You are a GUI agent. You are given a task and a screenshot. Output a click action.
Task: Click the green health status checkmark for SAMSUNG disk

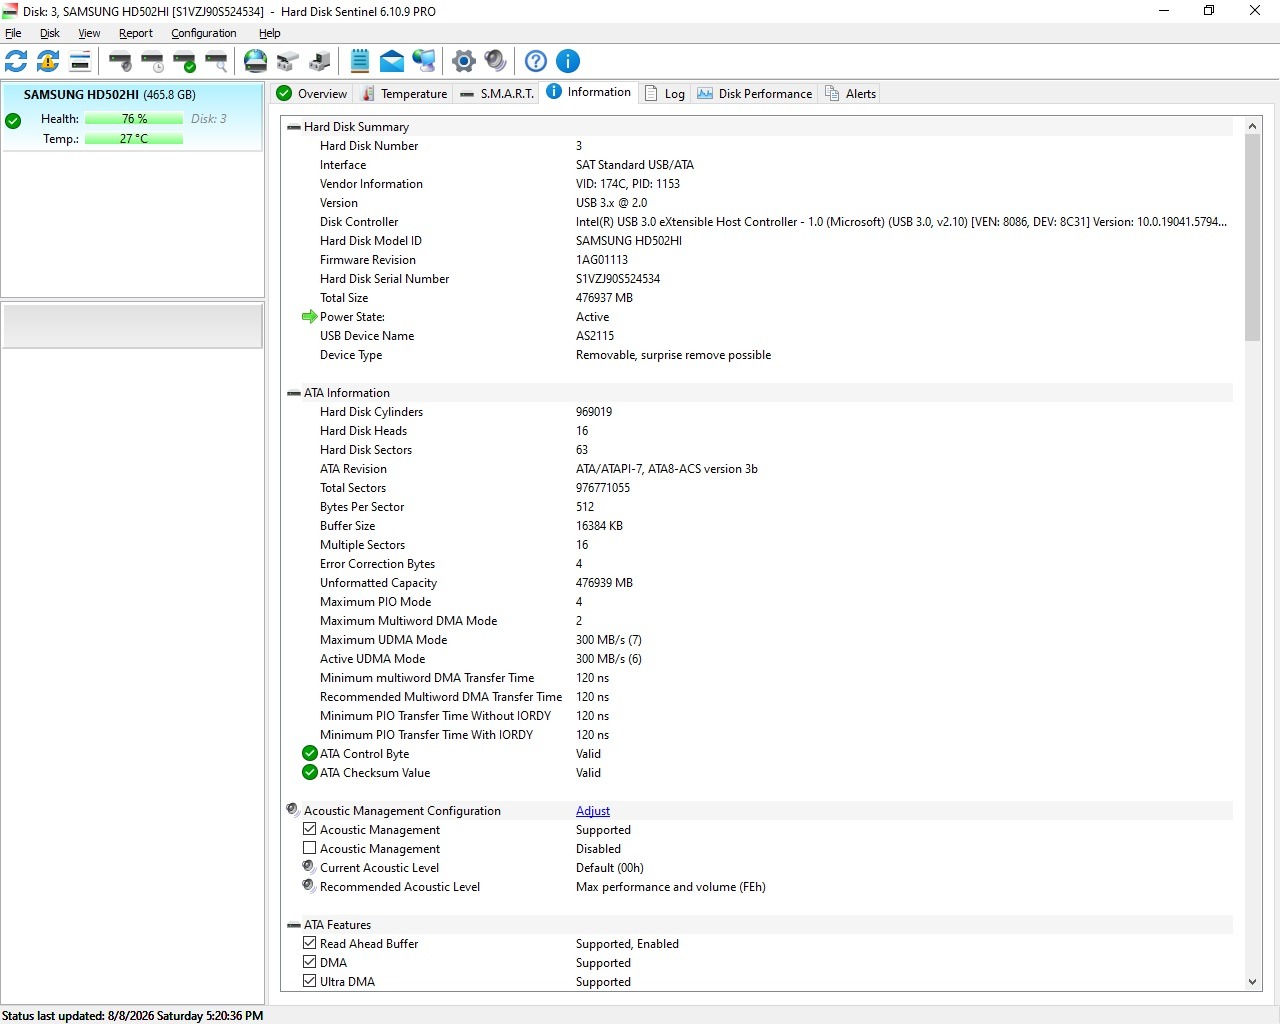tap(13, 121)
